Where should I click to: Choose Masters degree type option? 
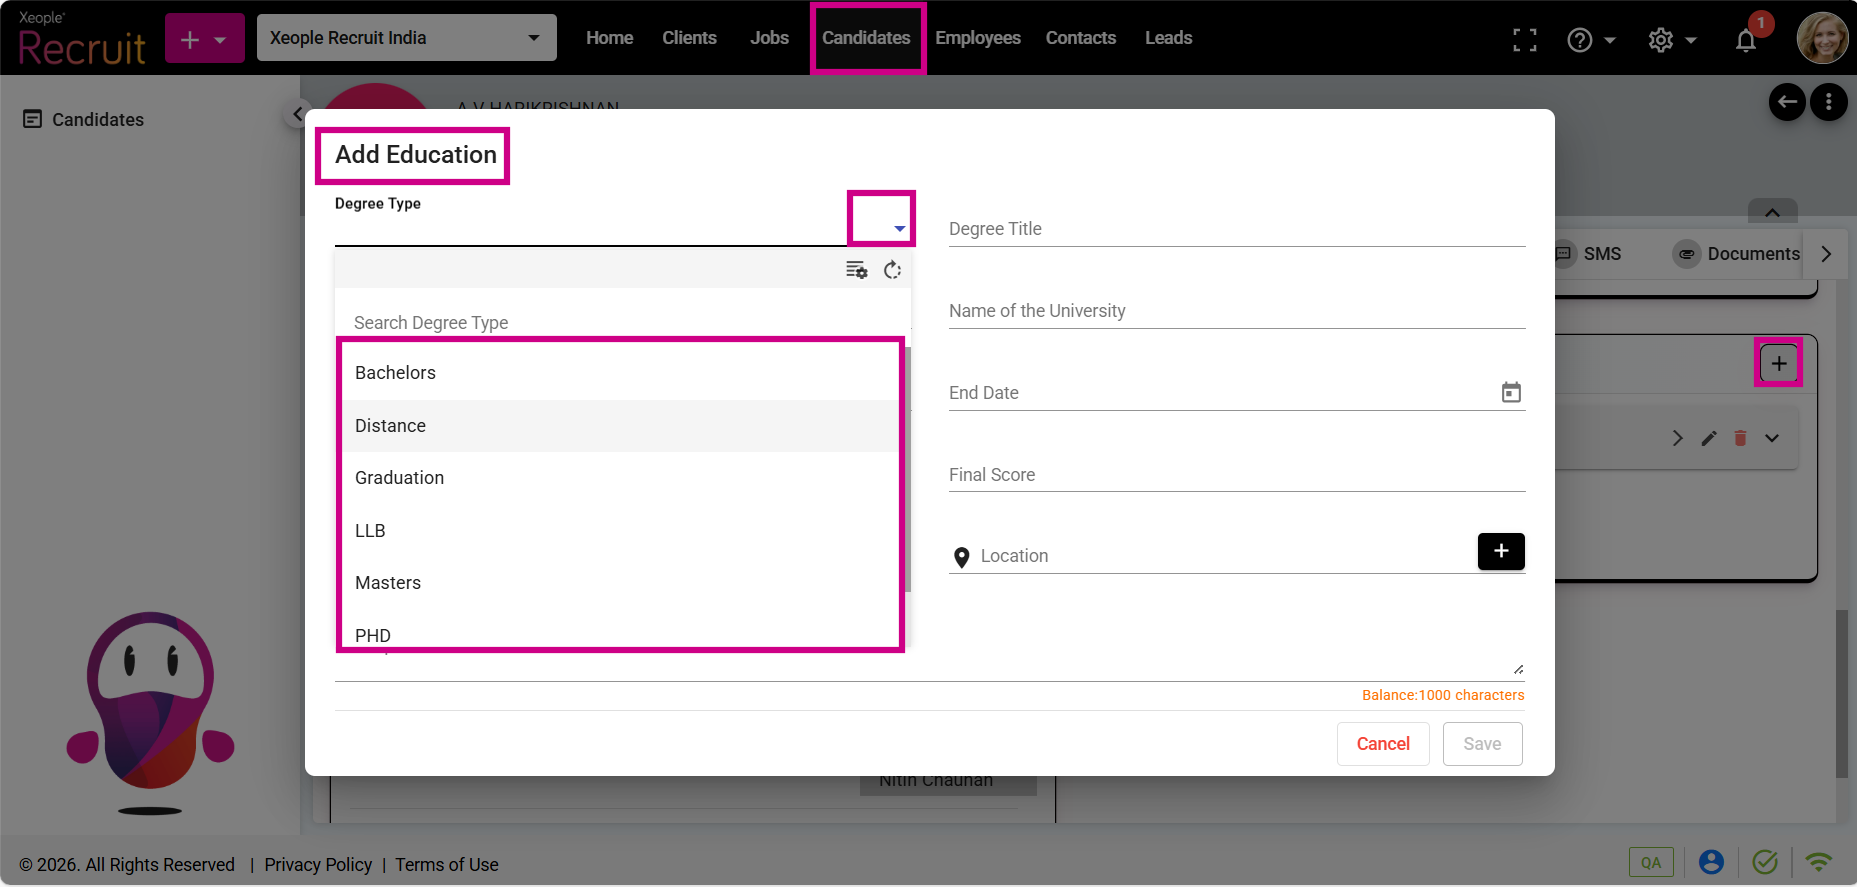pos(388,583)
